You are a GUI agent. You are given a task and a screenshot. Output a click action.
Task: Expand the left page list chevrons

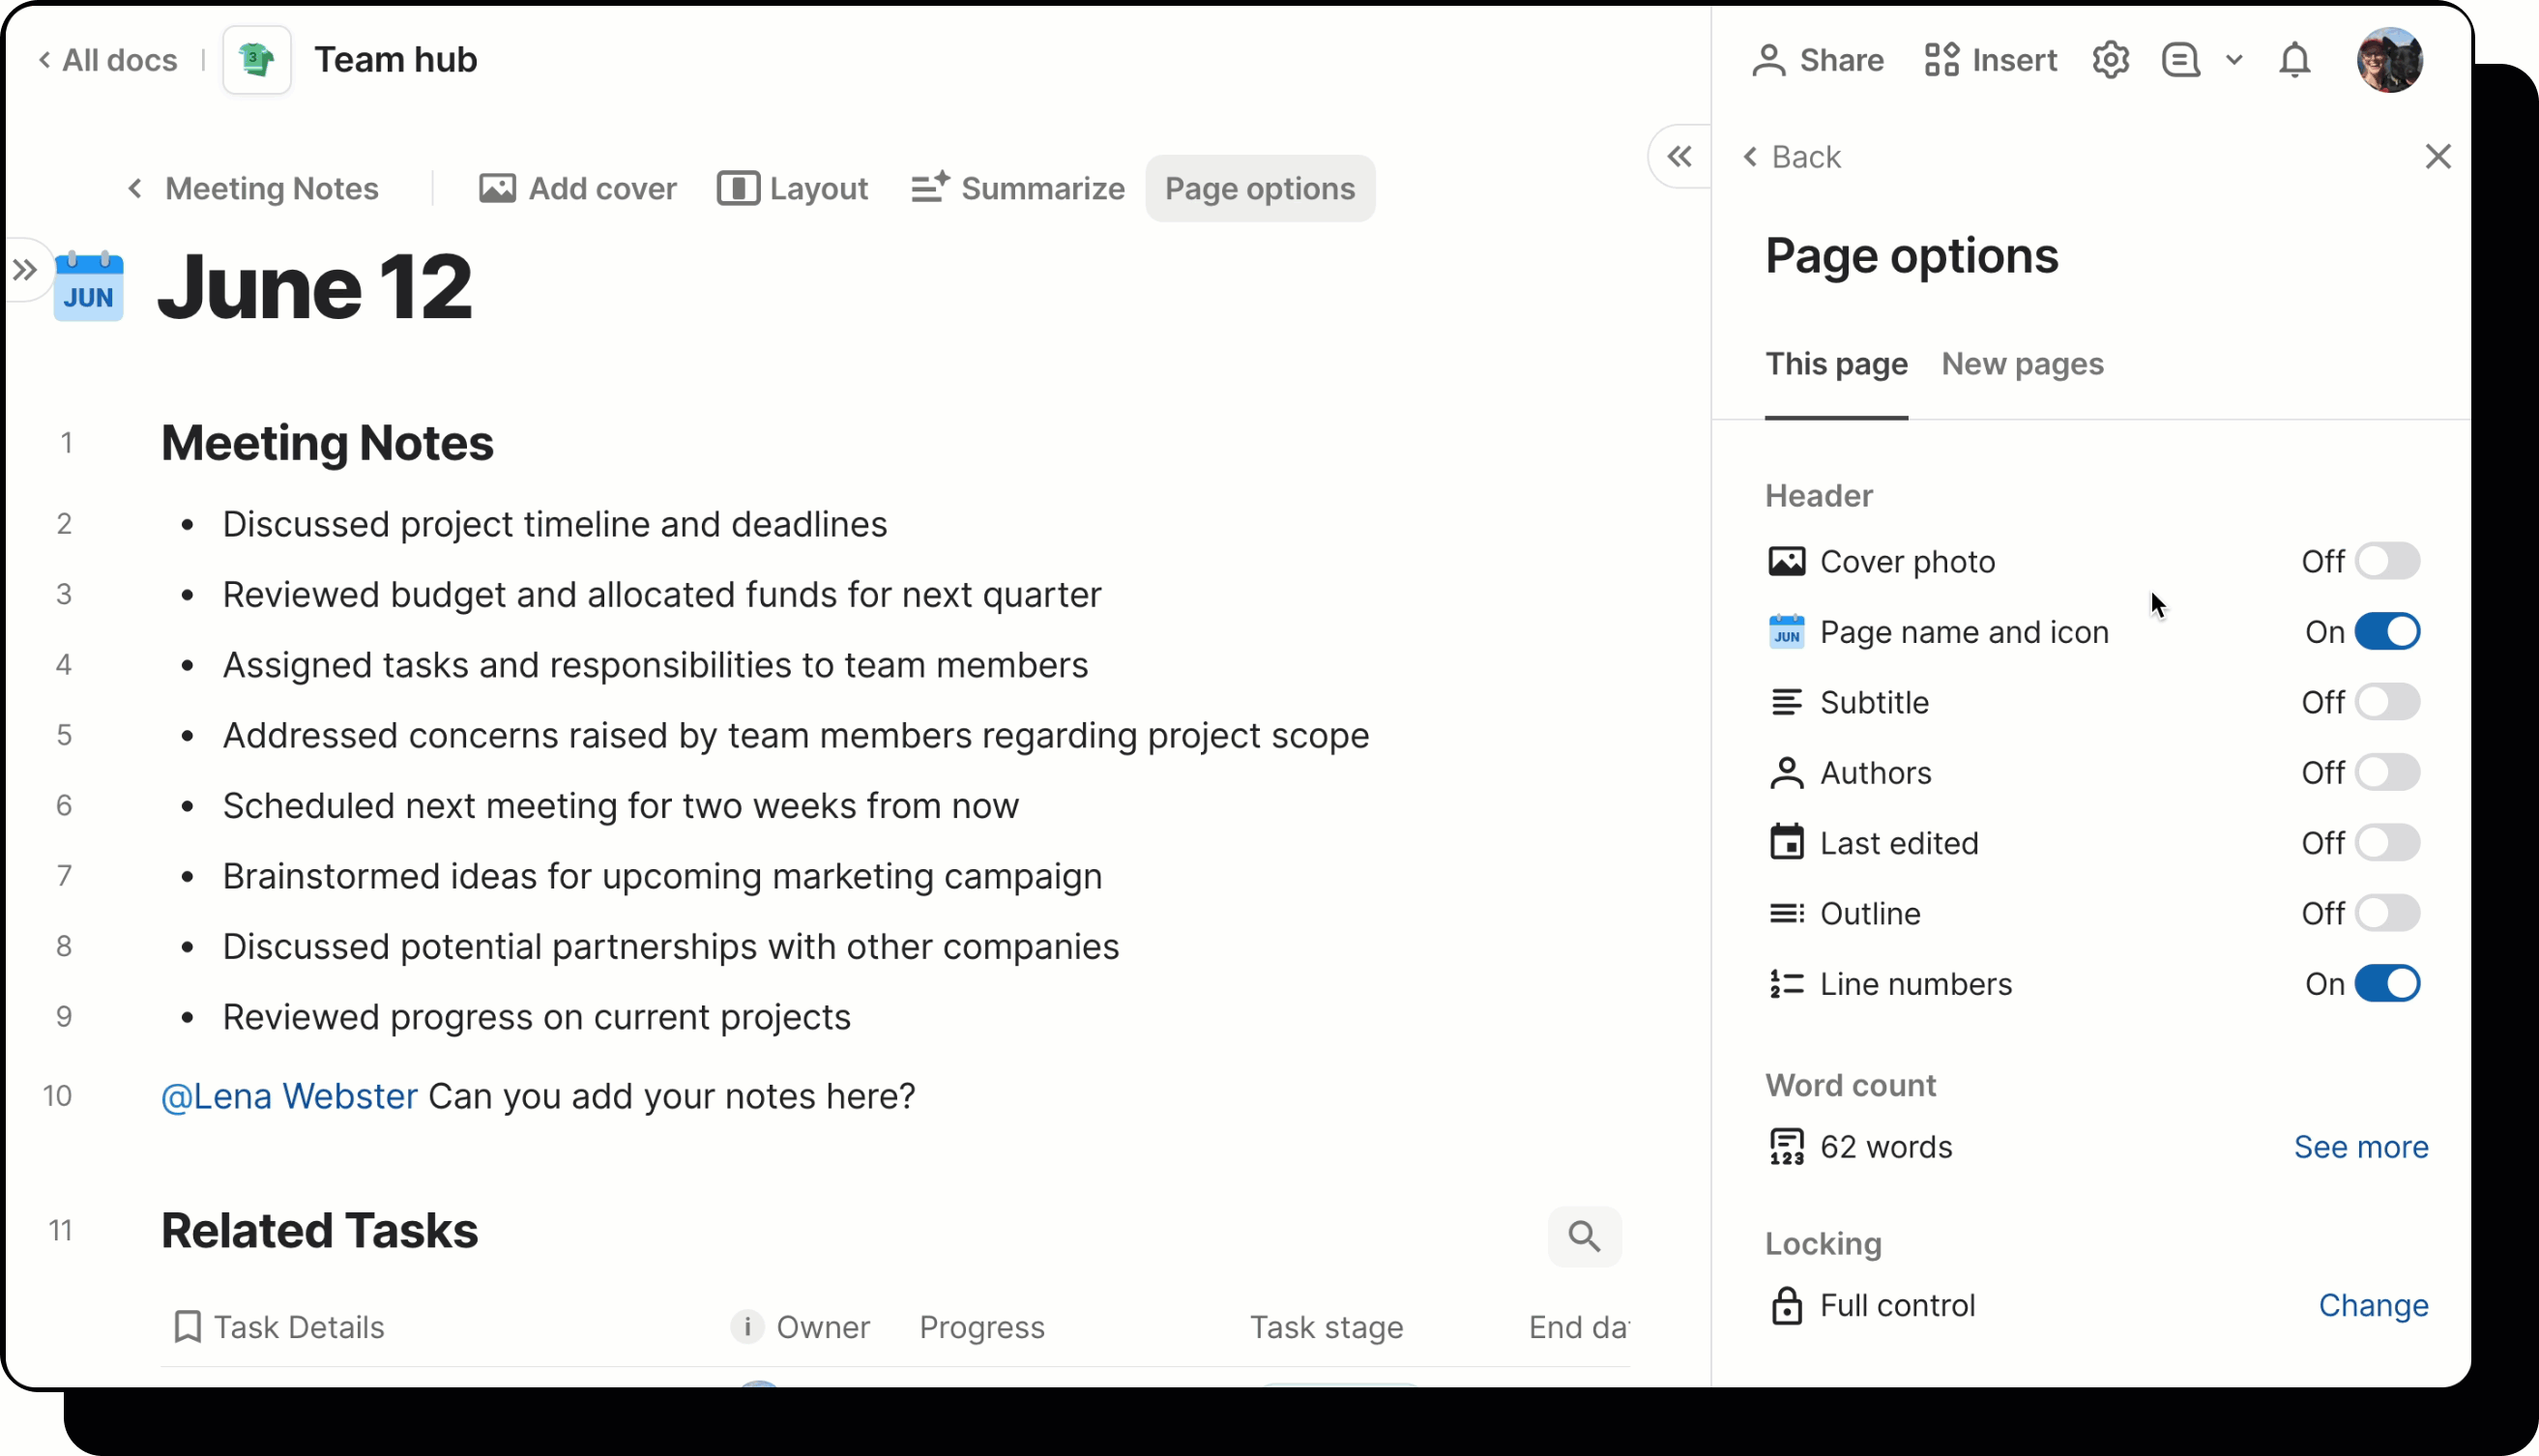point(25,269)
